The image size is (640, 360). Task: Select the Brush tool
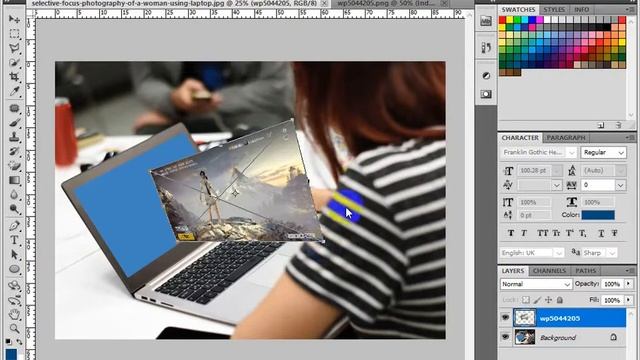pos(14,122)
